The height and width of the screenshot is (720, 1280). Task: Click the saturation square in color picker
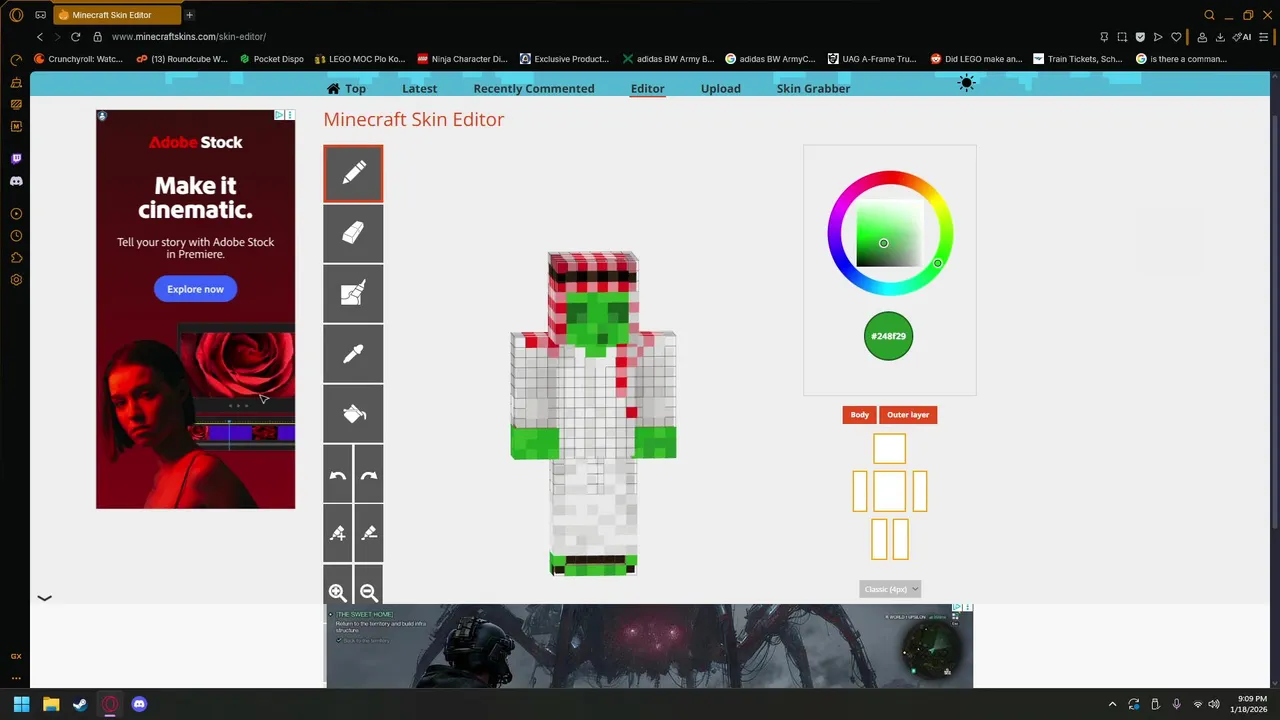pos(890,233)
